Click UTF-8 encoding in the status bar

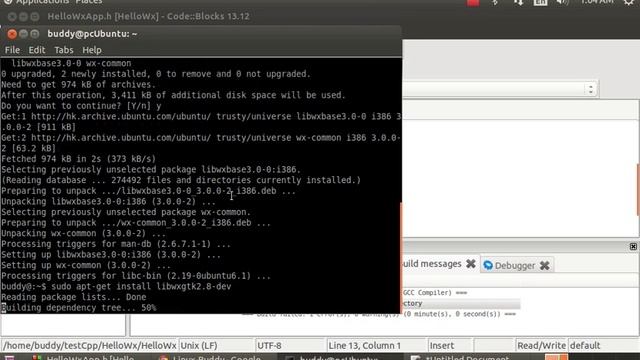(x=269, y=346)
